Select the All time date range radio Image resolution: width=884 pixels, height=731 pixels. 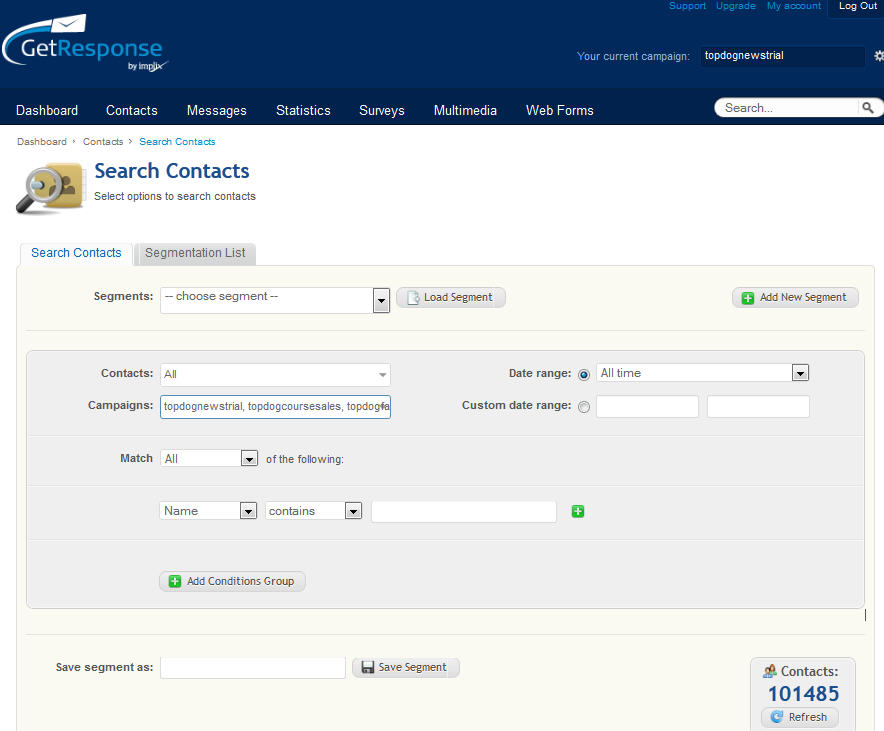pos(584,374)
